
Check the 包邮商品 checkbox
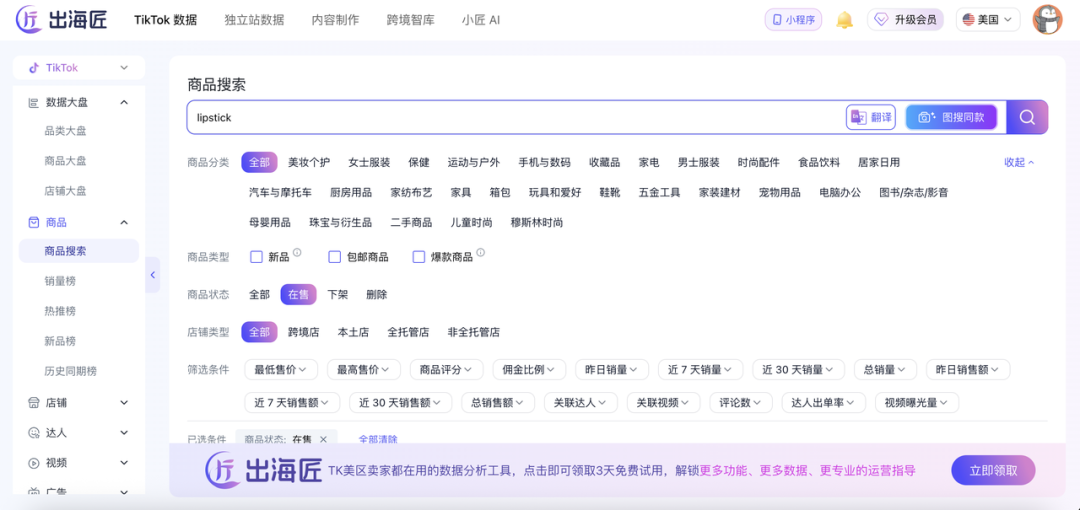(x=335, y=257)
